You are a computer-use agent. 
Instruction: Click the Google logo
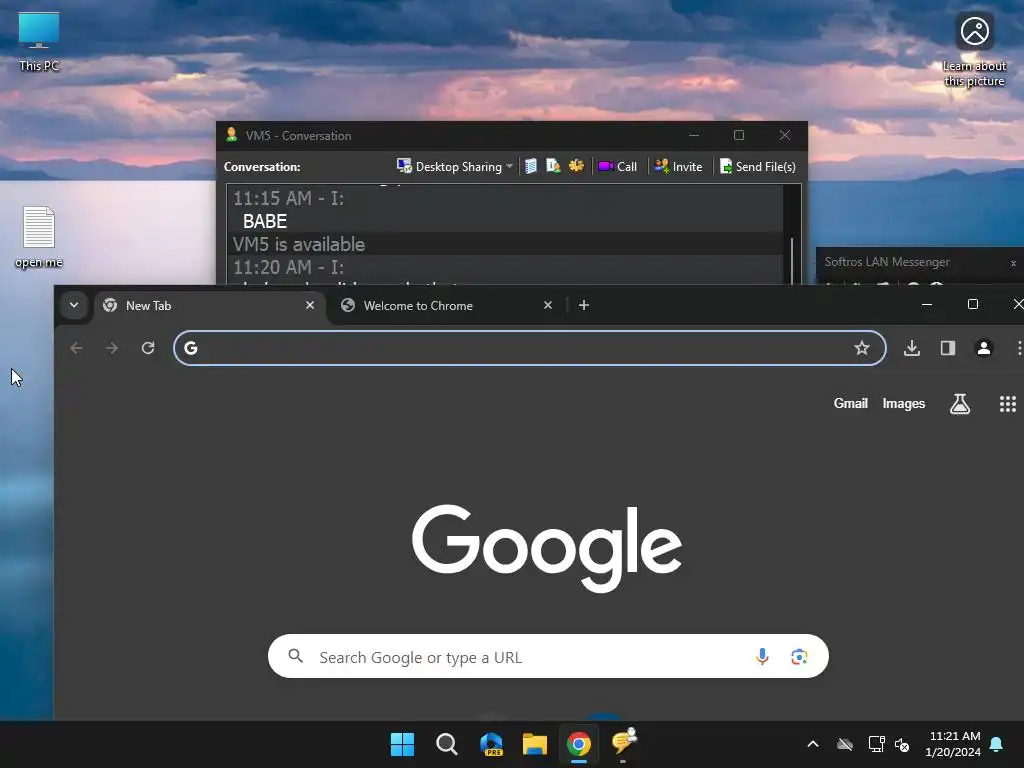point(547,549)
